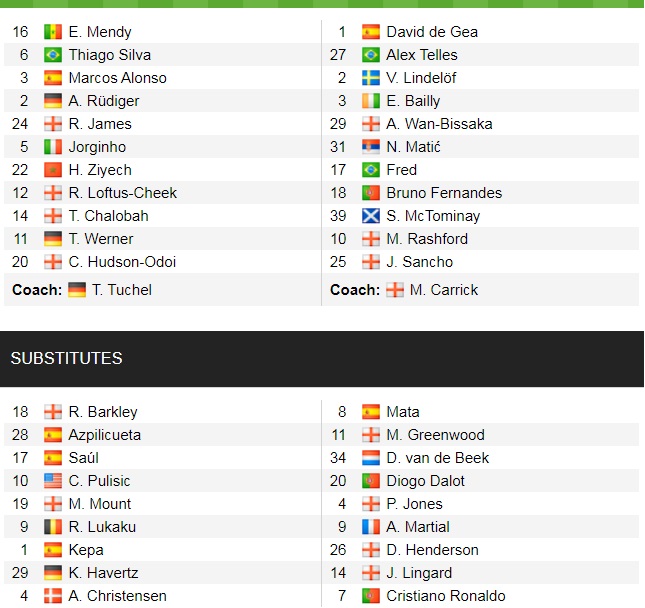Open R. Loftus-Cheek player link
645x608 pixels.
(x=123, y=193)
